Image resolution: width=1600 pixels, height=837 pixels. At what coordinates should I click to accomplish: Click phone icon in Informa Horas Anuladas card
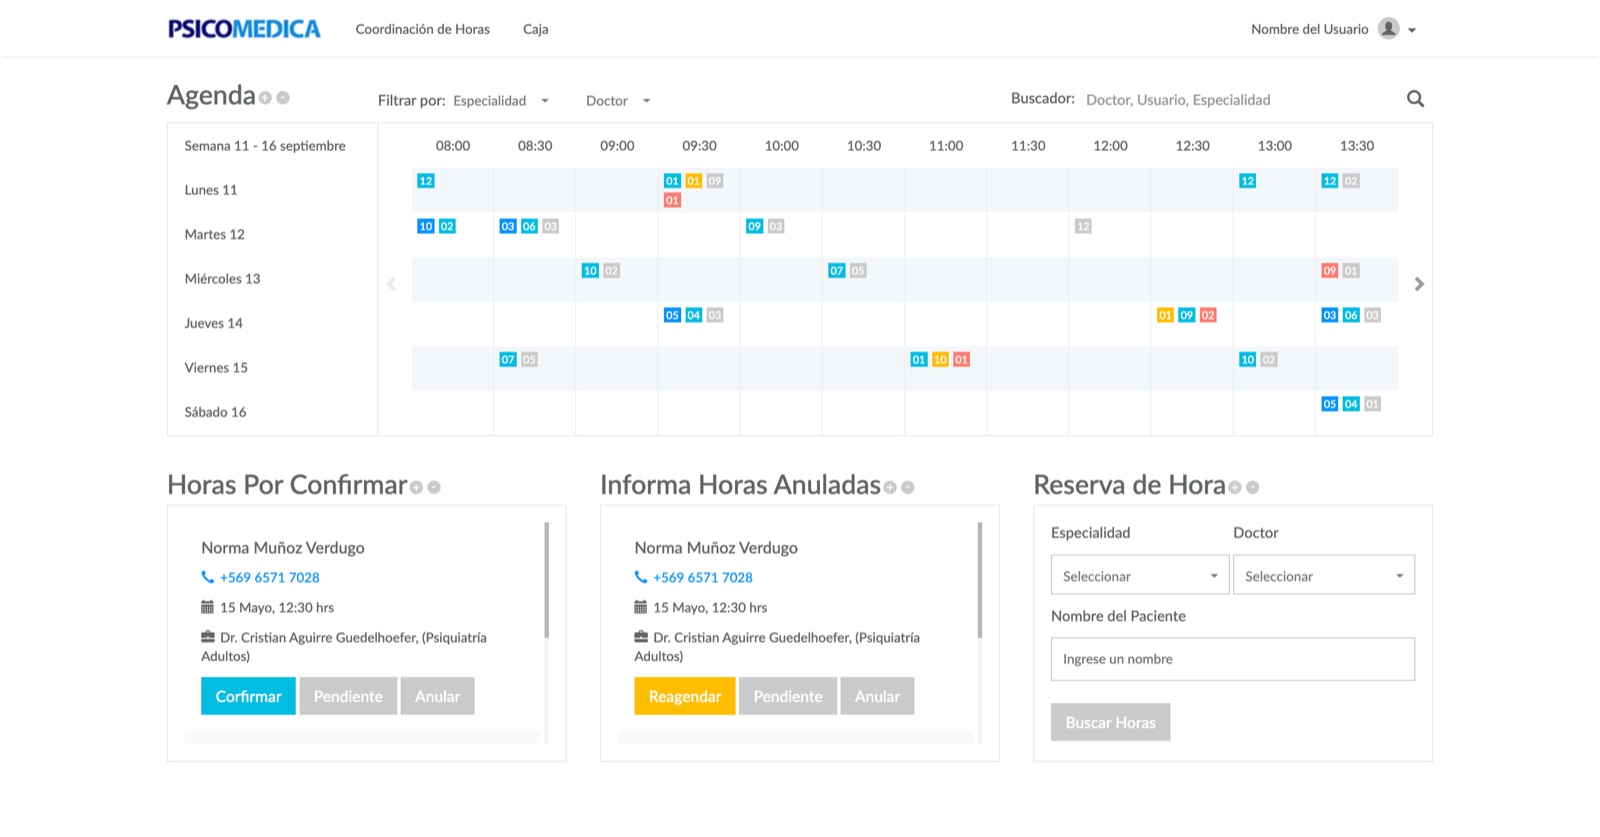[640, 577]
